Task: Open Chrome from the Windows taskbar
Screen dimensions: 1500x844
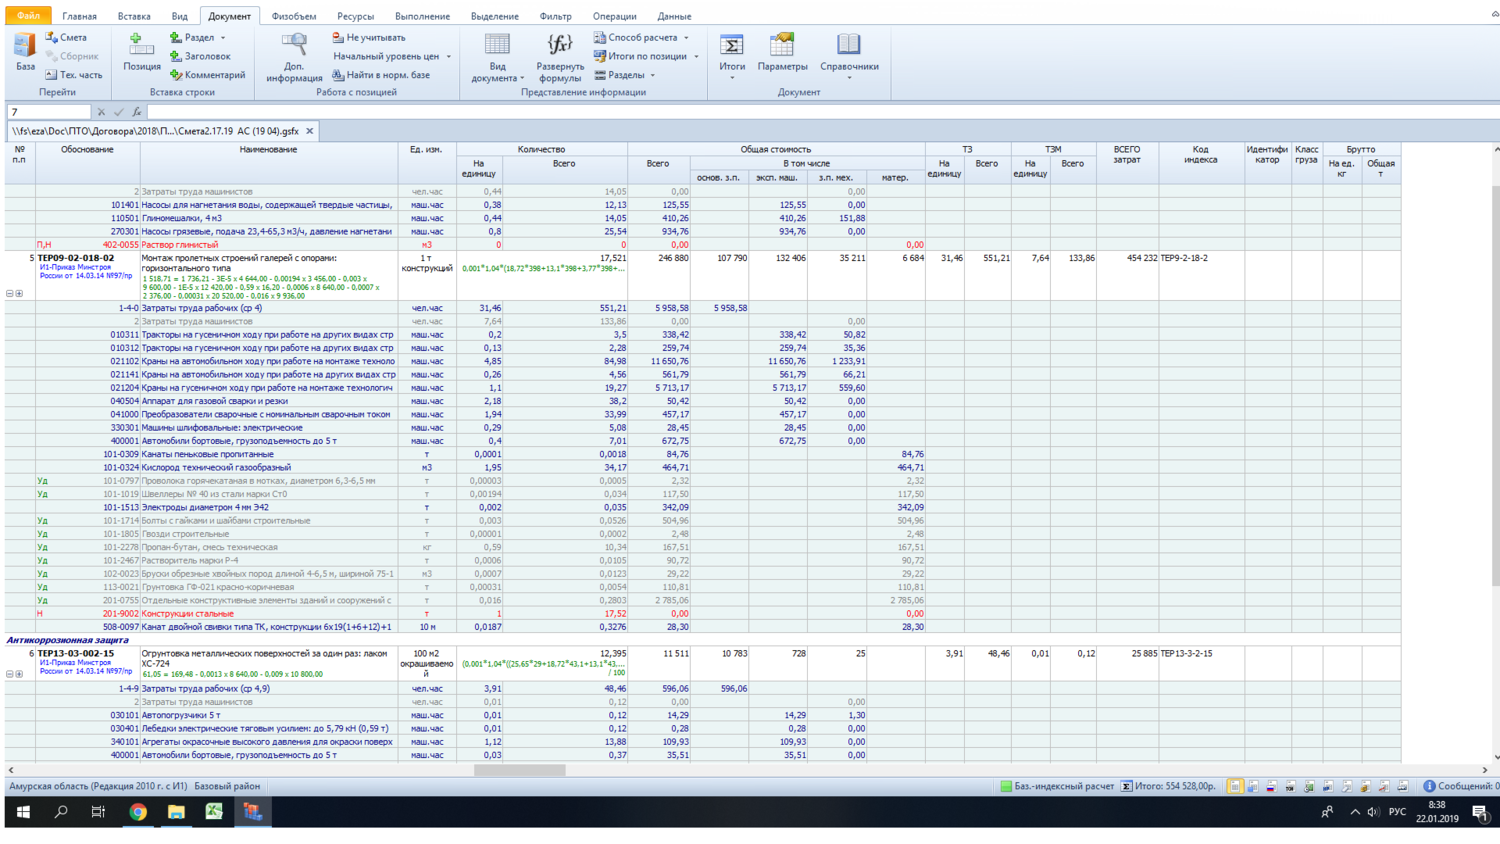Action: pos(138,812)
